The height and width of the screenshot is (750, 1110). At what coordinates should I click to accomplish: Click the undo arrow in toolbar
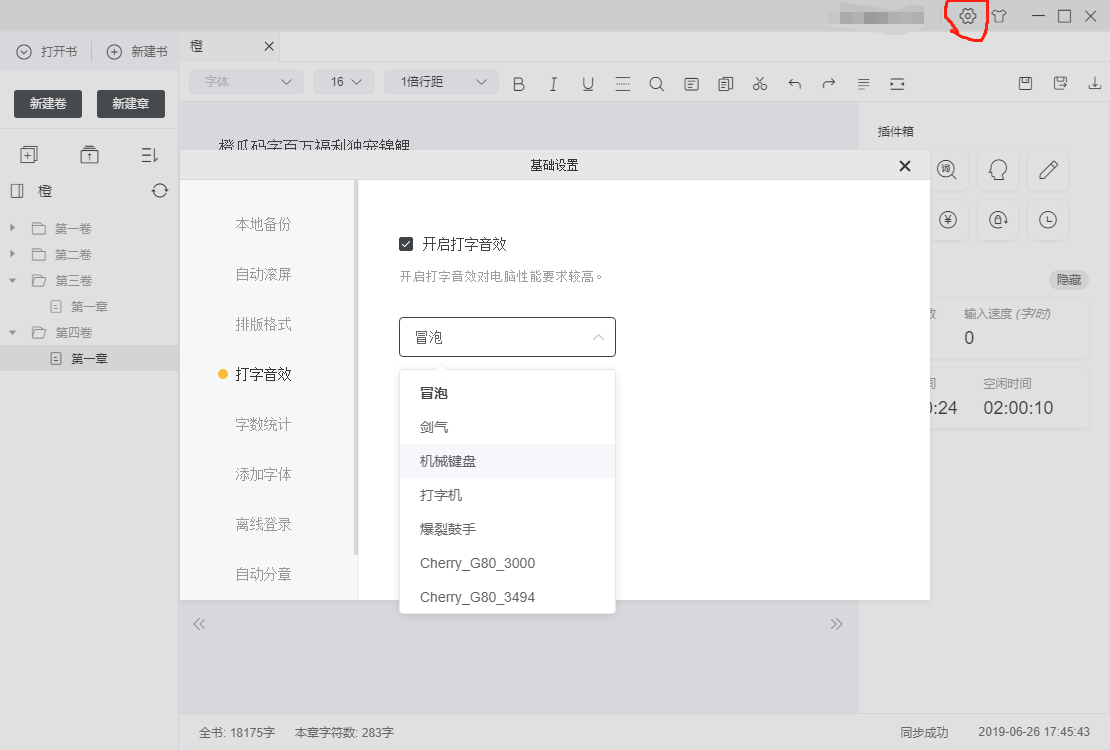coord(794,84)
